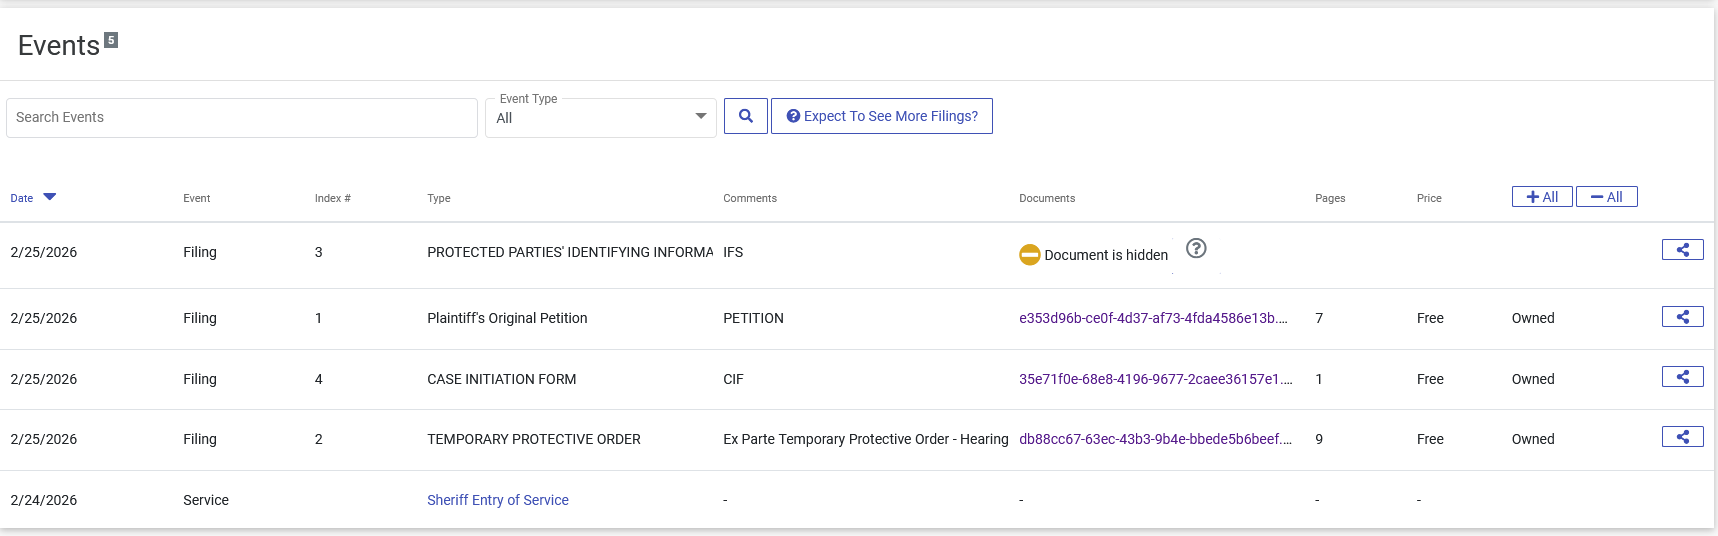Screen dimensions: 1718x536
Task: Open the Sheriff Entry of Service link
Action: click(x=497, y=500)
